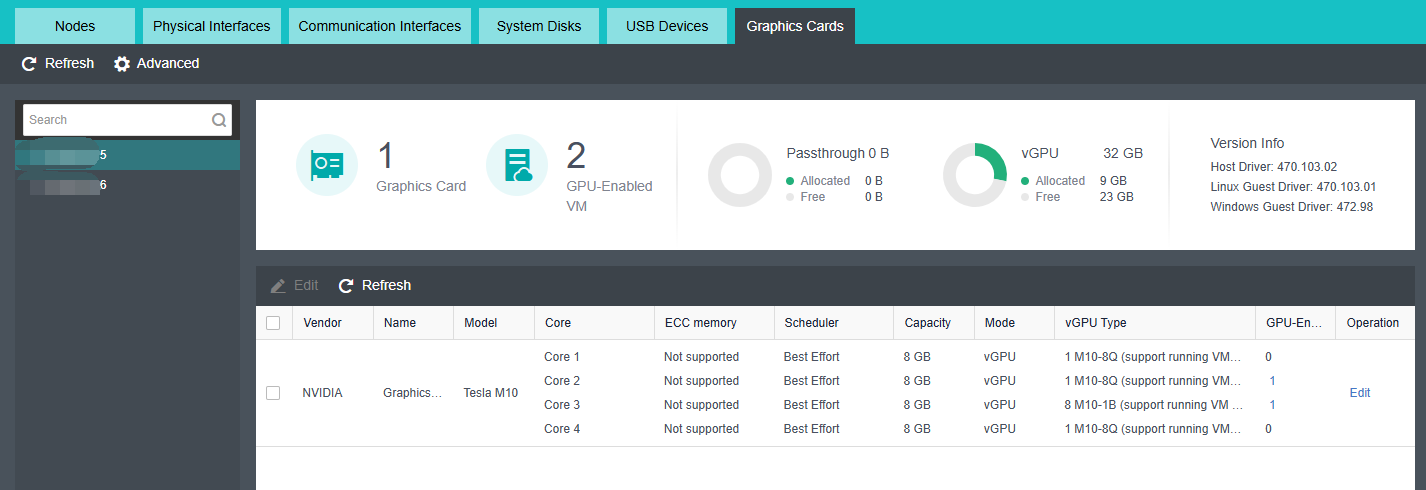
Task: Check the NVIDIA row checkbox
Action: point(273,393)
